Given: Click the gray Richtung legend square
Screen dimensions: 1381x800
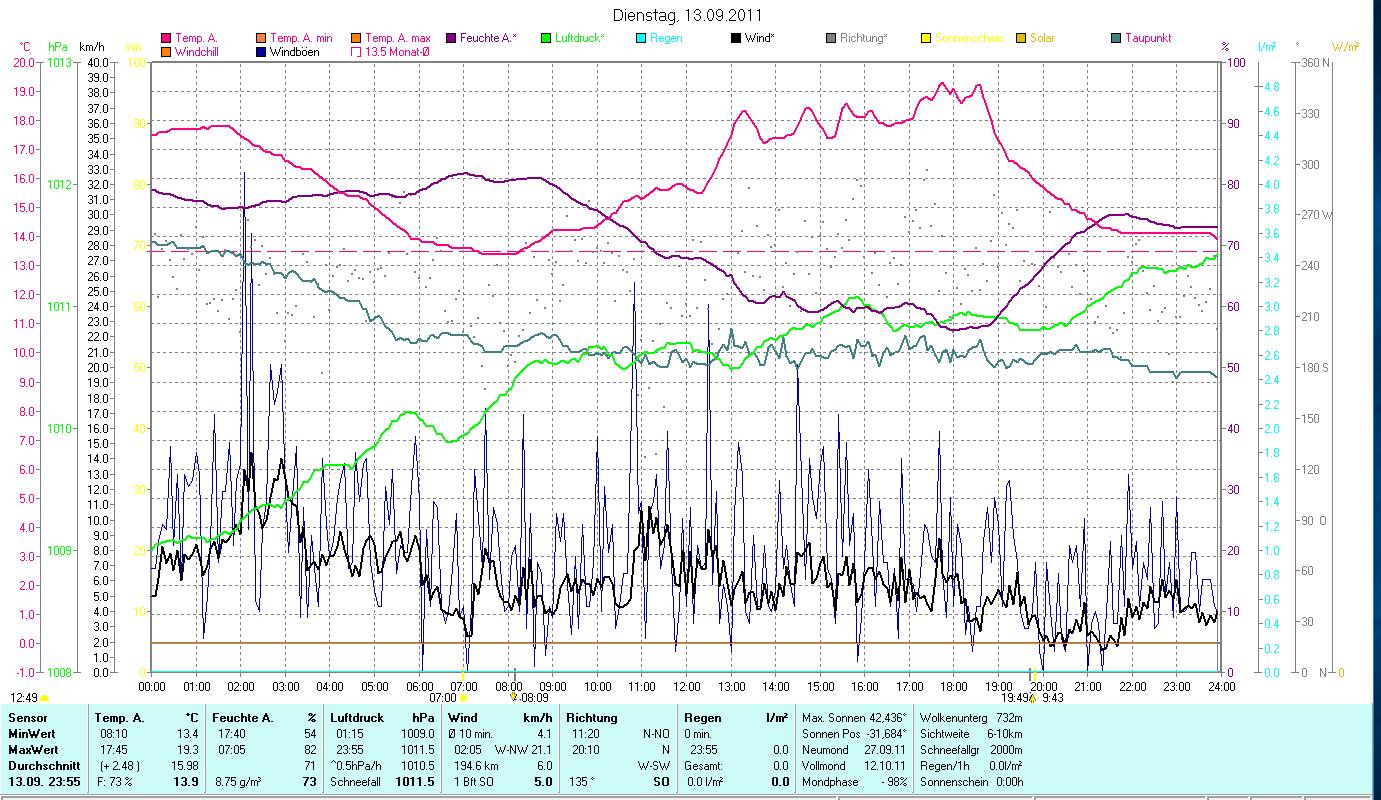Looking at the screenshot, I should (831, 38).
